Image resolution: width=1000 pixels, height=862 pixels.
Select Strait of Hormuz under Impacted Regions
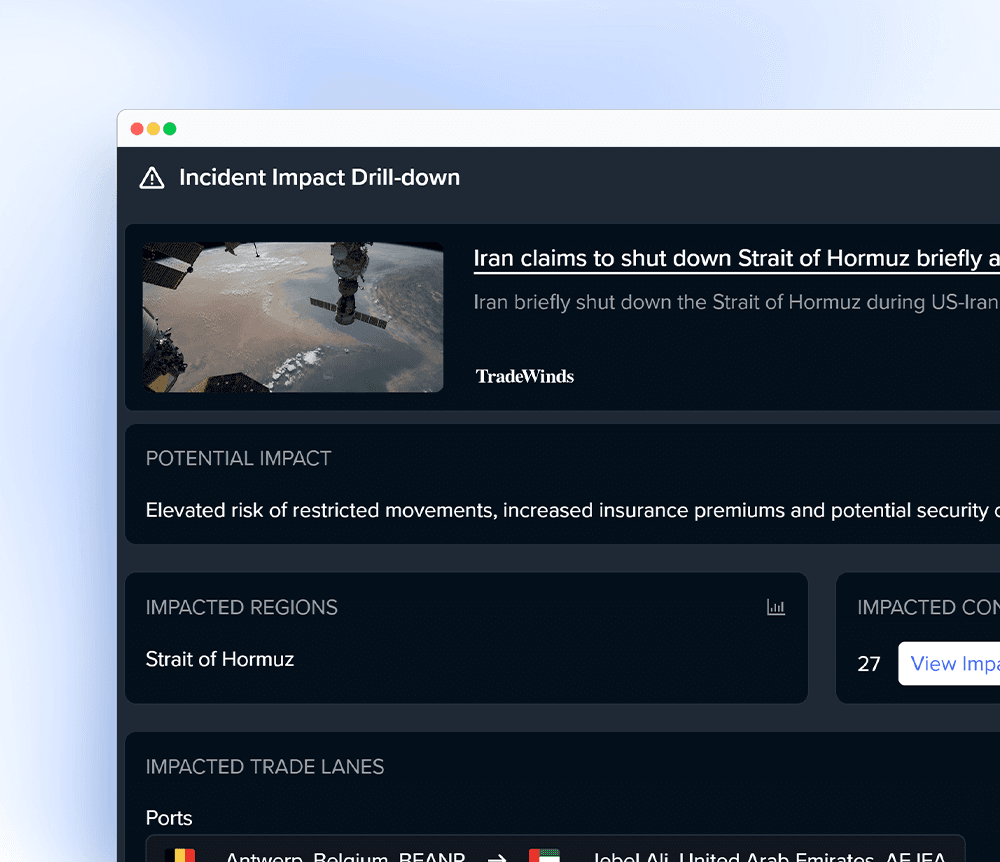tap(220, 659)
